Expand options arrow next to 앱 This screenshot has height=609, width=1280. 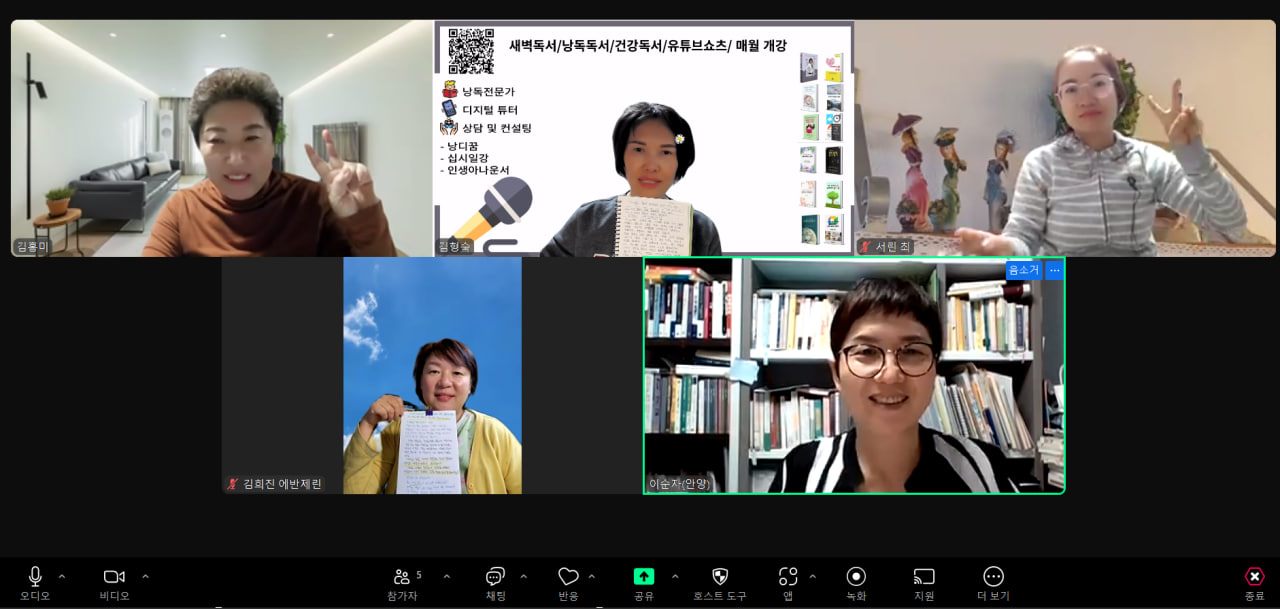click(x=812, y=576)
